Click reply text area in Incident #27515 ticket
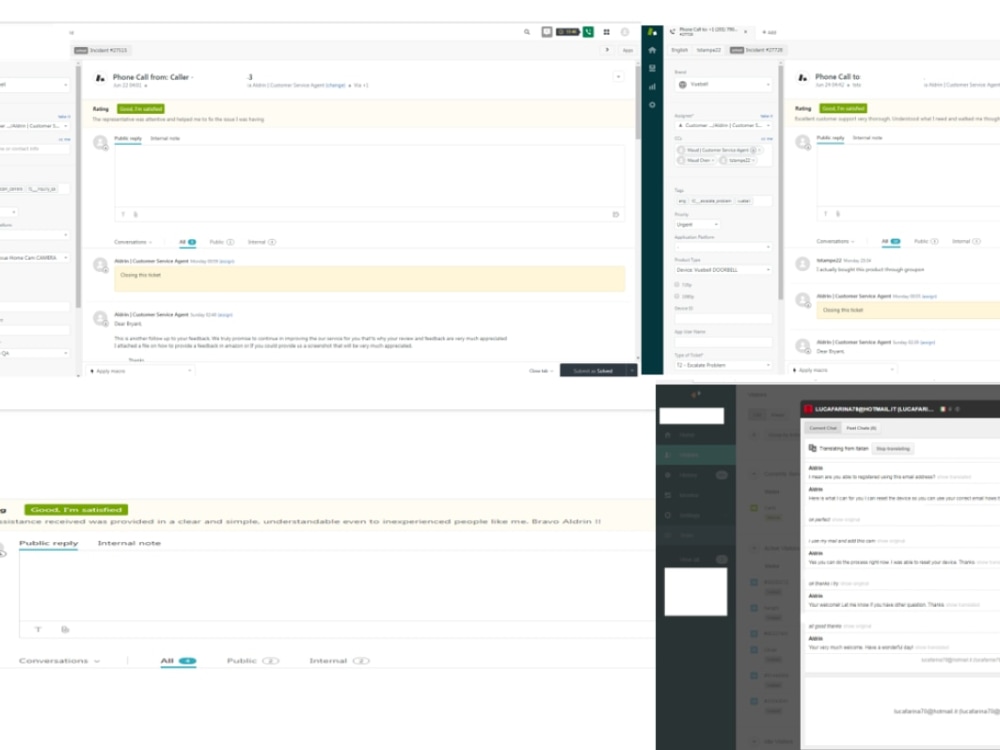This screenshot has height=750, width=1000. tap(370, 175)
